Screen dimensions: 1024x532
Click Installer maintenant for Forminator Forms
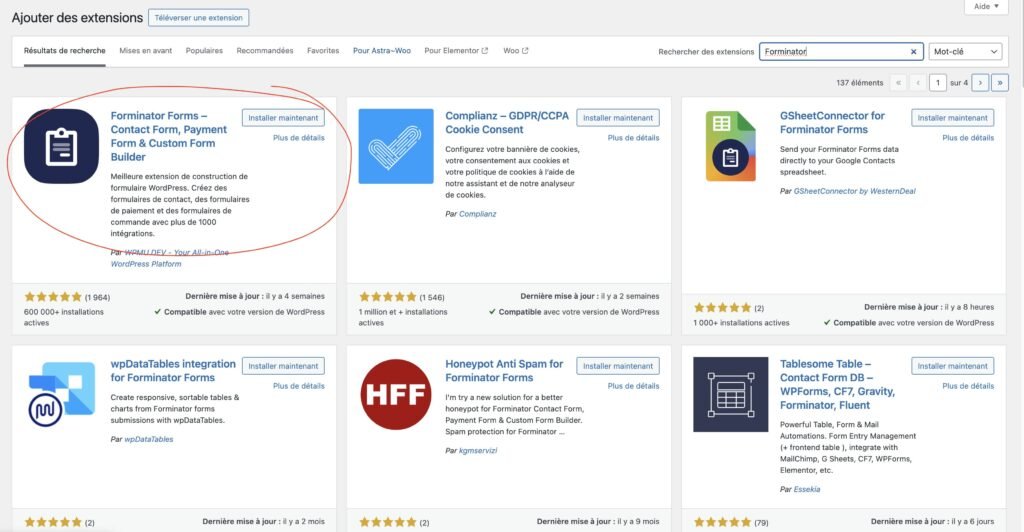click(283, 118)
